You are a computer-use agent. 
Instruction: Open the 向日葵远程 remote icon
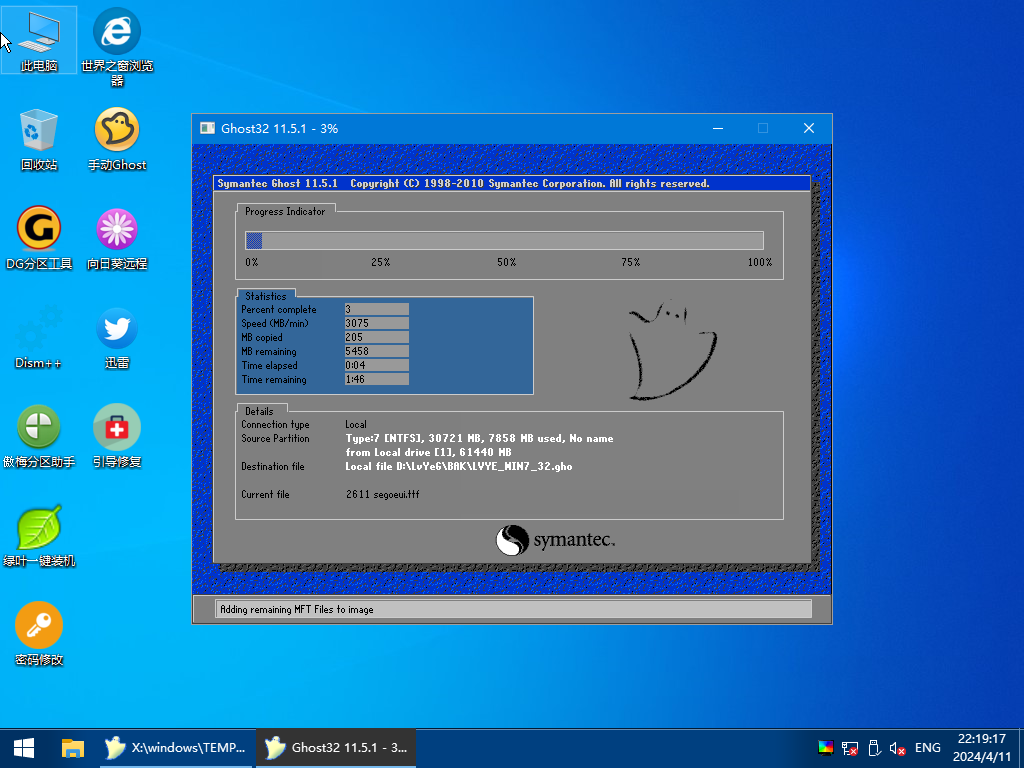117,238
